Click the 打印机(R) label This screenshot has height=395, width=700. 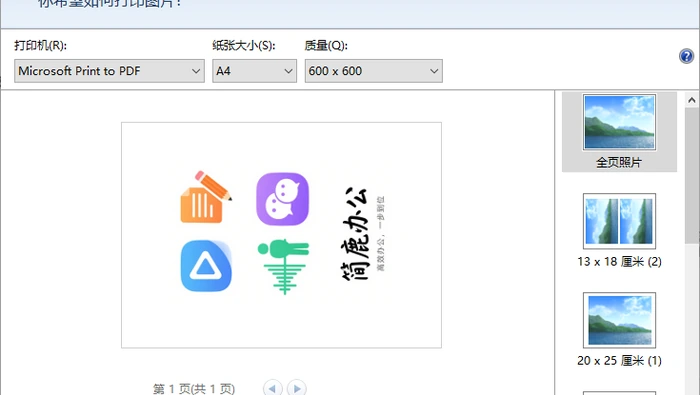40,45
